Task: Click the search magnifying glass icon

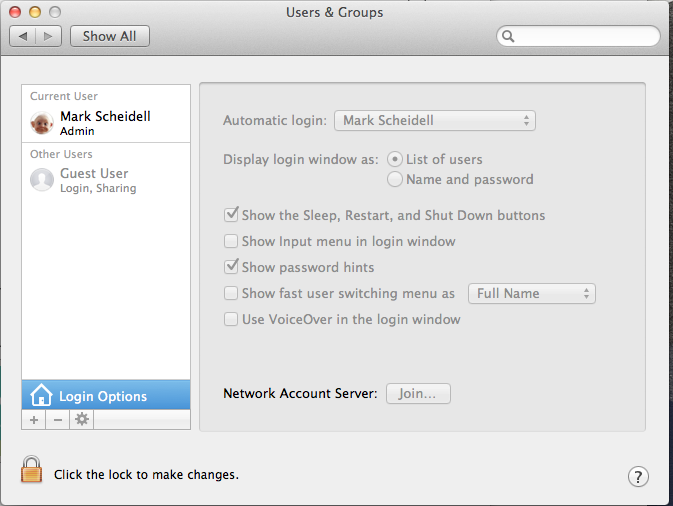Action: [508, 36]
